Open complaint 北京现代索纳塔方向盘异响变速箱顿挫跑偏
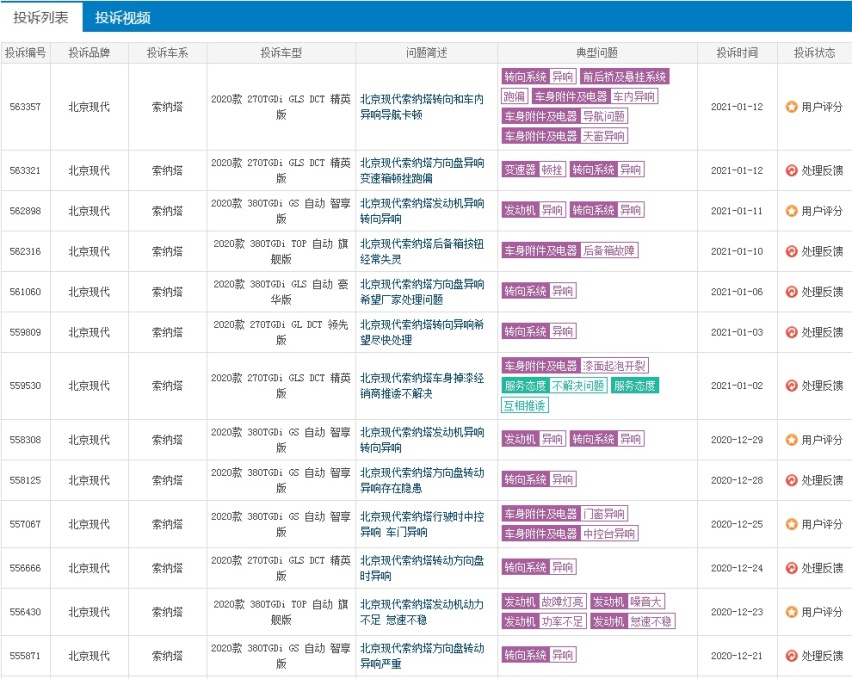This screenshot has width=852, height=679. 422,171
